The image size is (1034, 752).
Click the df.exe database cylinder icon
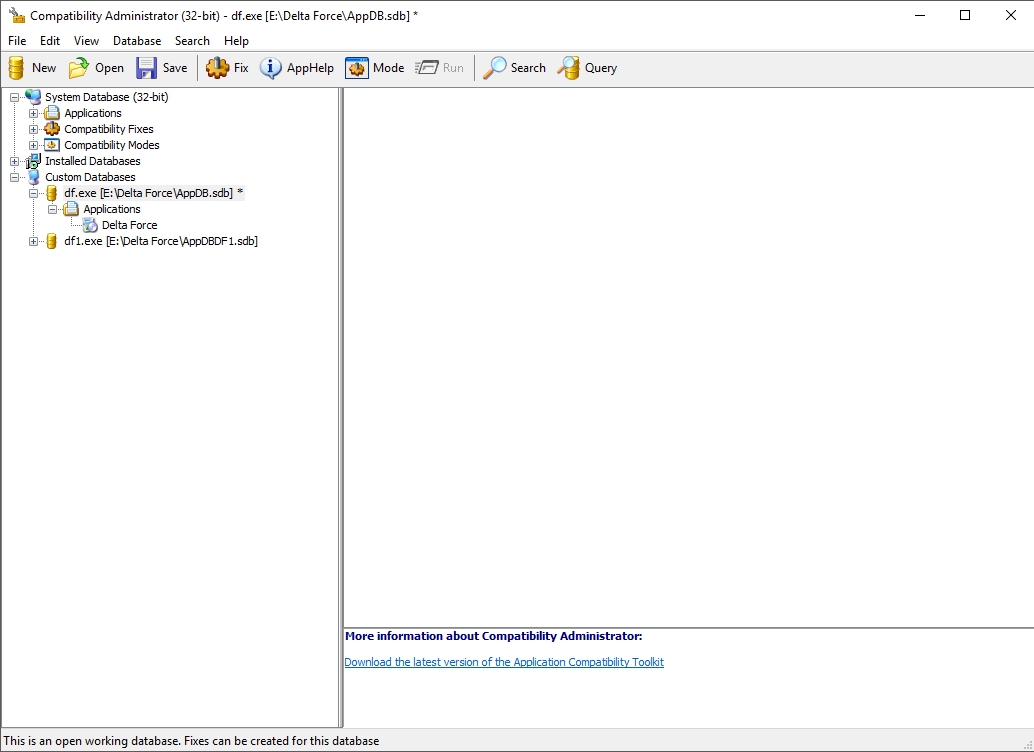[x=51, y=193]
